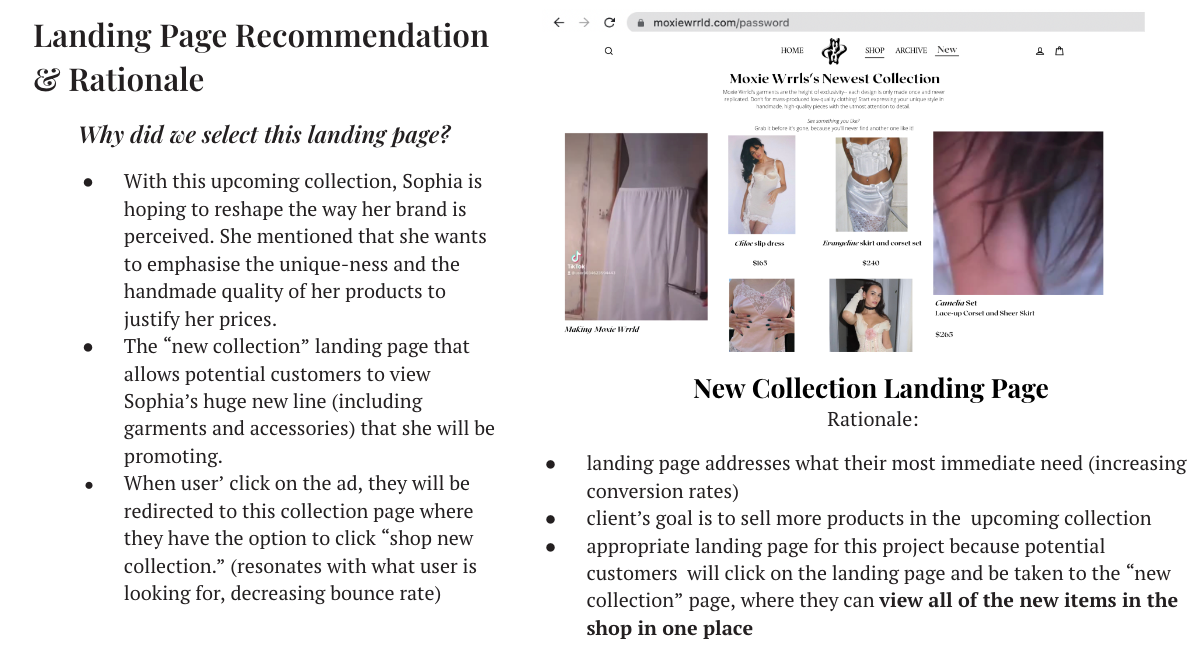Click the $240 price text
Screen dimensions: 1188x662
tap(871, 263)
